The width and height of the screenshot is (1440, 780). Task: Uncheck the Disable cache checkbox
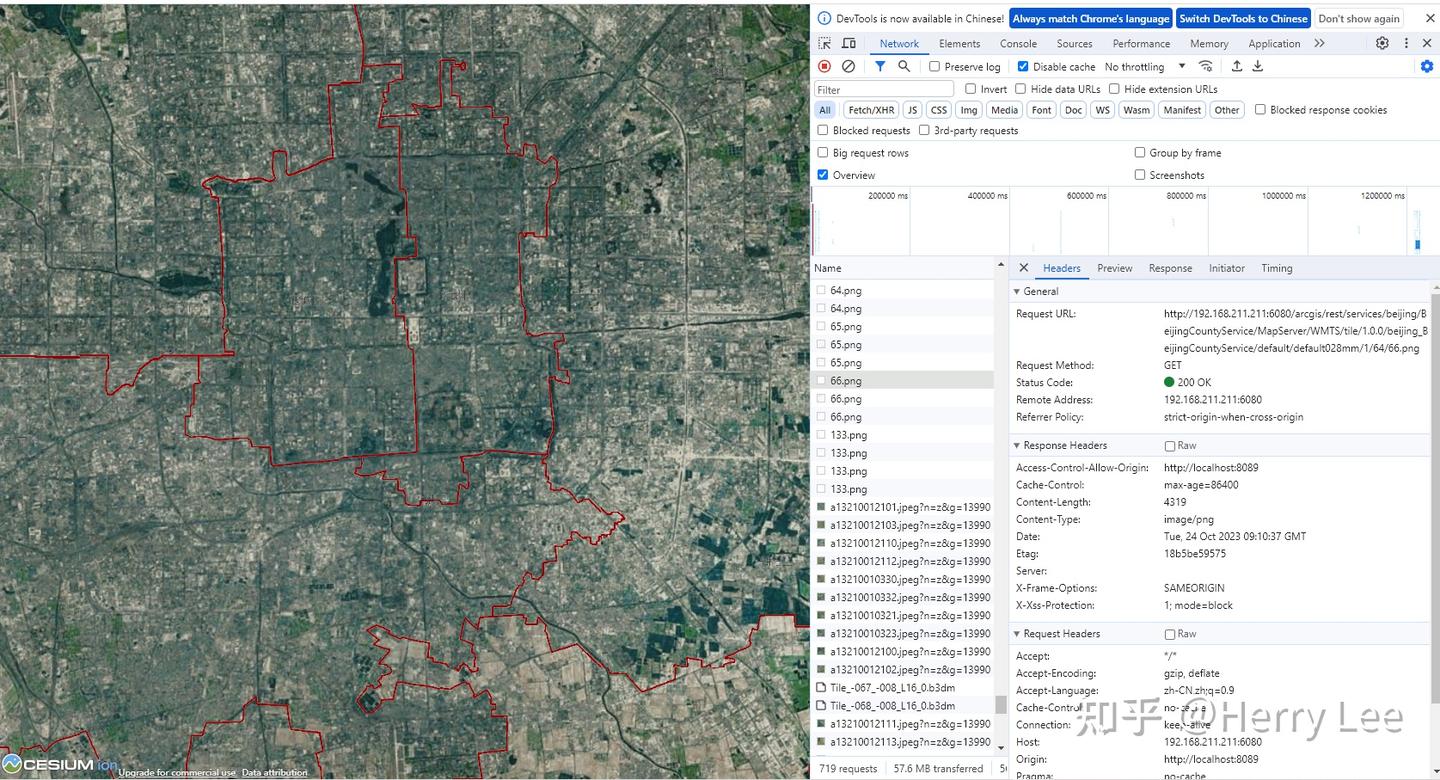1022,67
